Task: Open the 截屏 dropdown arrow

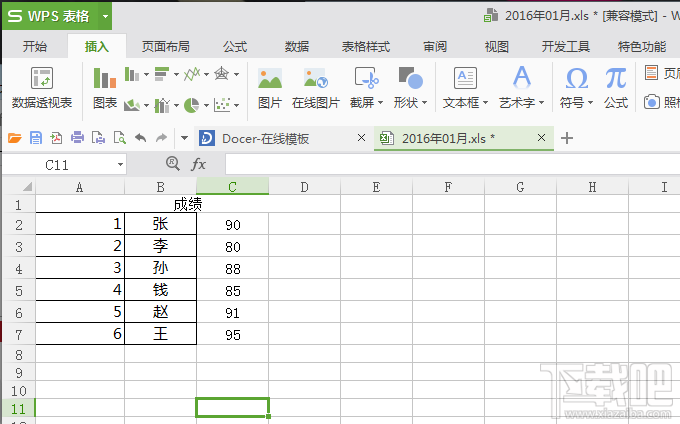Action: [380, 103]
